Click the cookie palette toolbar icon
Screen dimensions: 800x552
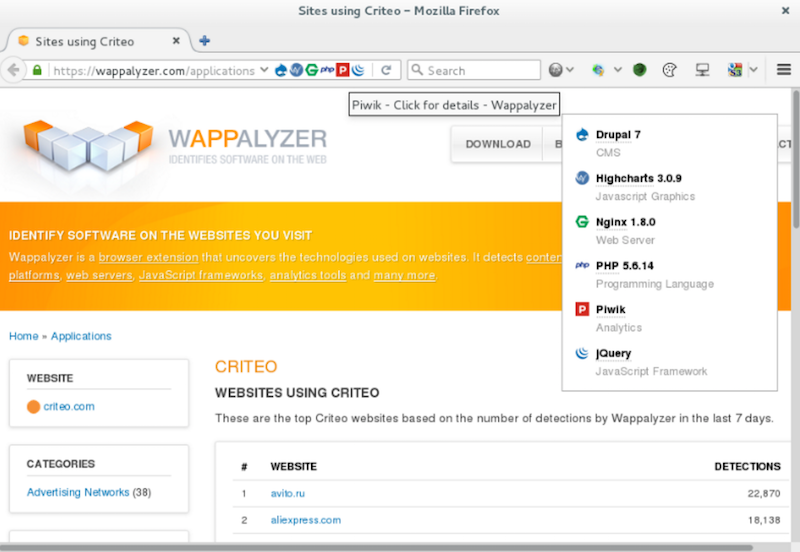(669, 70)
